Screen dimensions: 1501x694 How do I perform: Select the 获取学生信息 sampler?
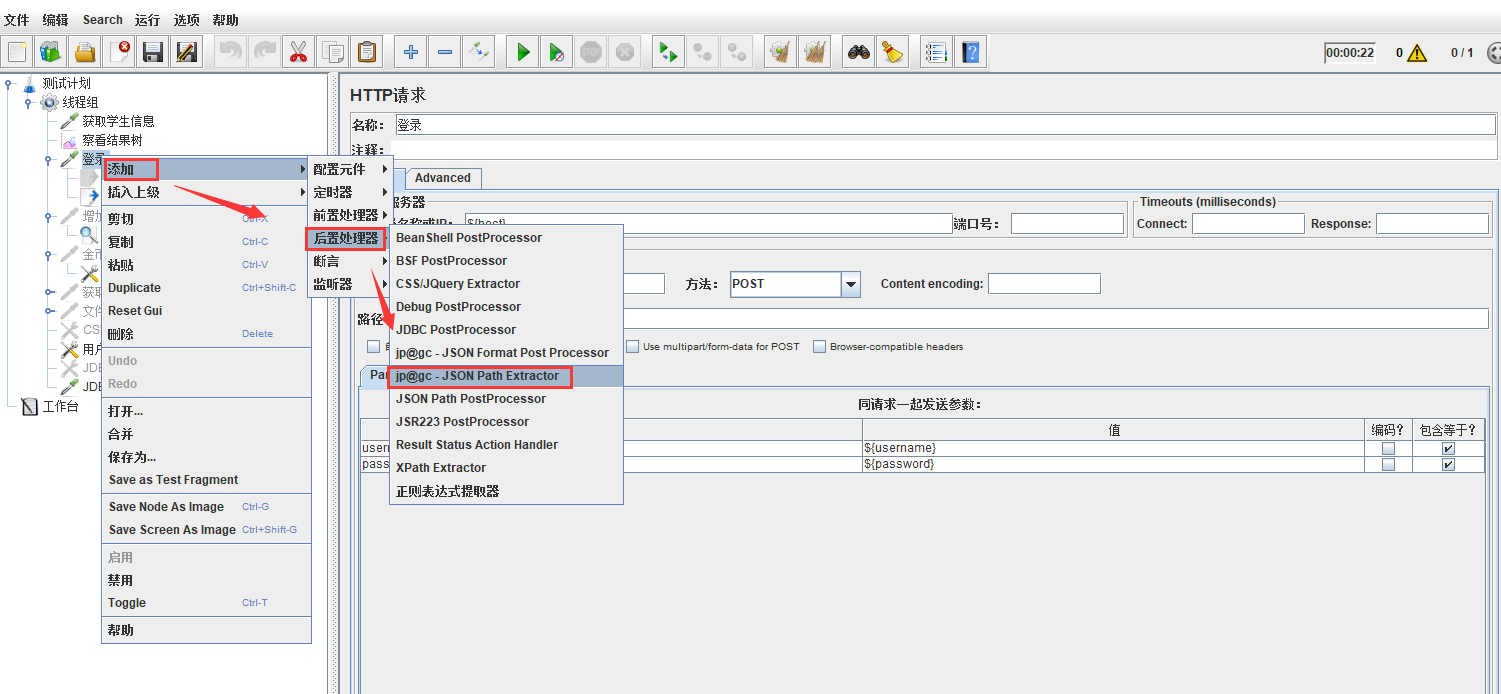tap(118, 121)
